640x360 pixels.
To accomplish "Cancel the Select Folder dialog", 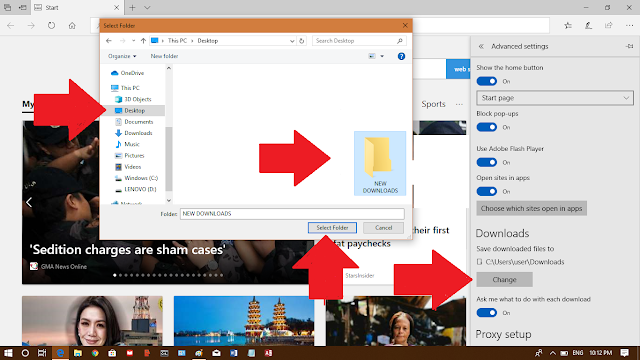I will 384,228.
